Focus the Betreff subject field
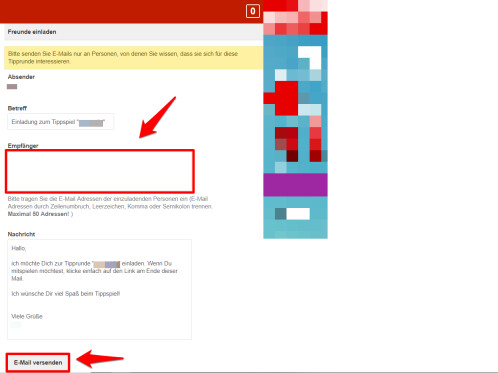The height and width of the screenshot is (373, 498). tap(60, 122)
